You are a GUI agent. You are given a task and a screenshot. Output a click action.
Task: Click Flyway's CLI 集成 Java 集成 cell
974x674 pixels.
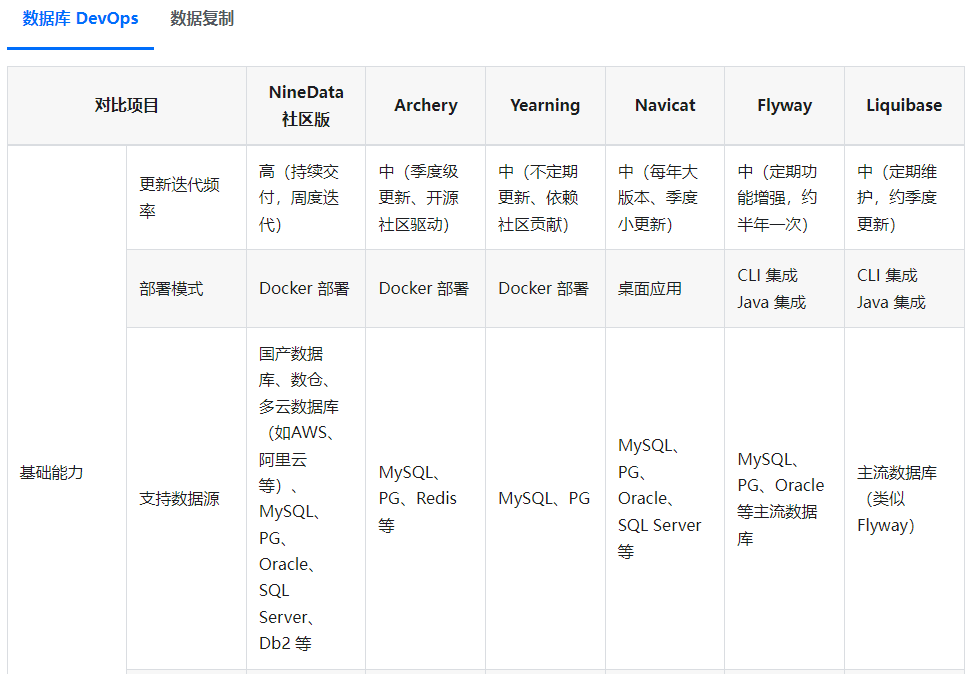tap(785, 289)
